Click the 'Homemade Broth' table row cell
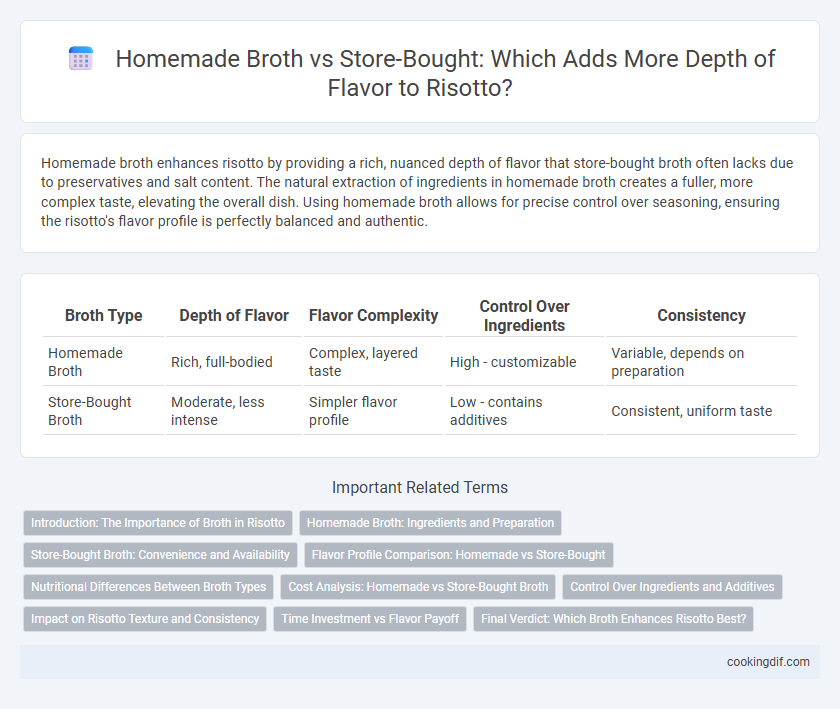 [x=103, y=362]
